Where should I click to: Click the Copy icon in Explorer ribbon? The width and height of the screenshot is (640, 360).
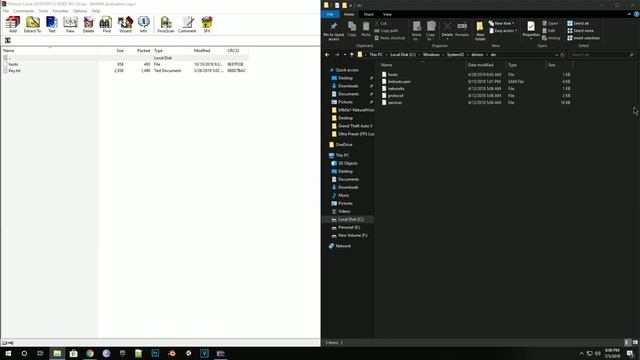point(352,29)
